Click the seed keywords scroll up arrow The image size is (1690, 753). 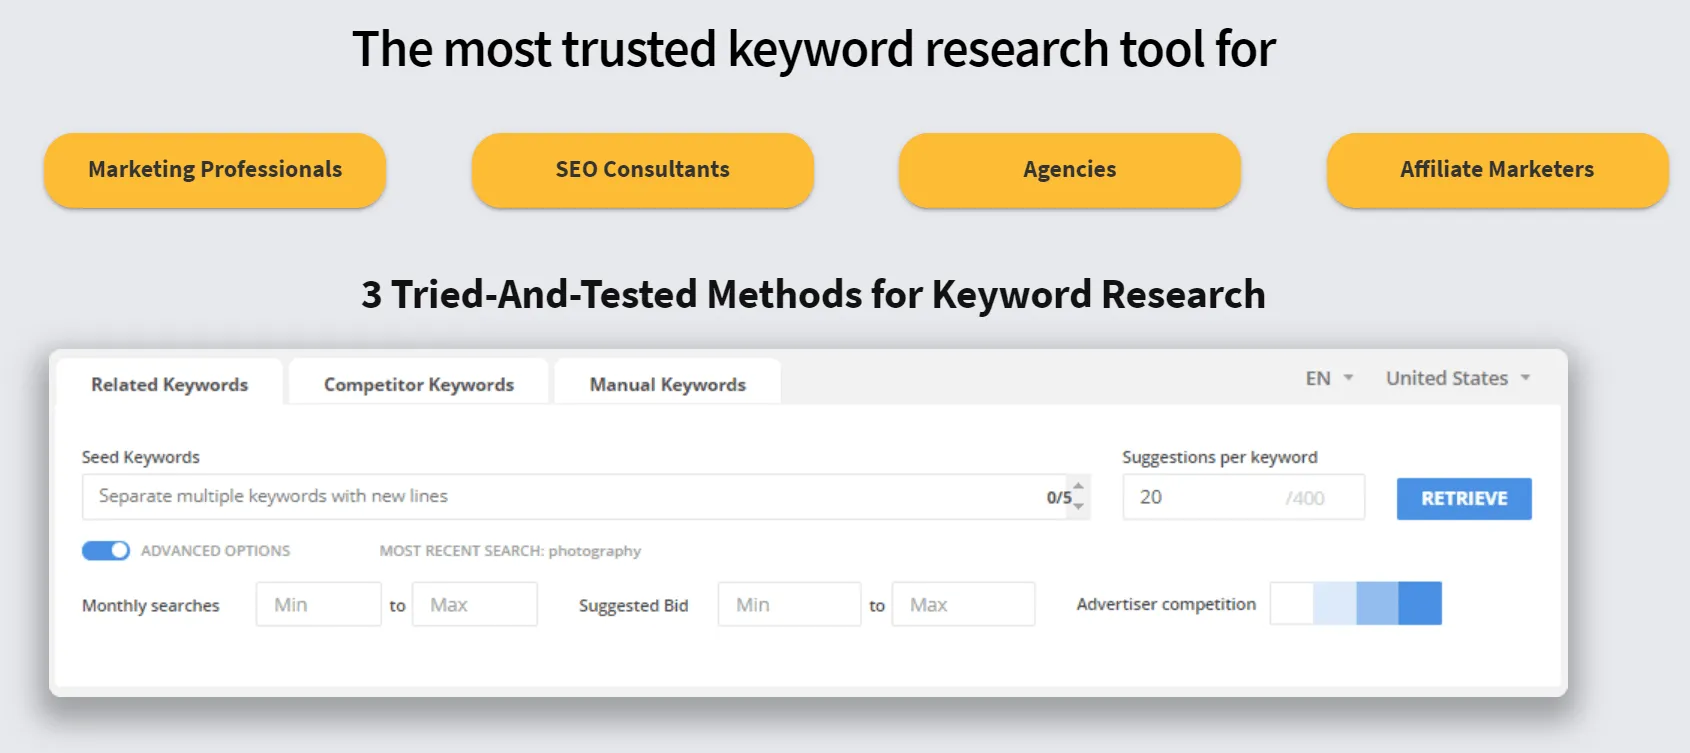[x=1078, y=486]
